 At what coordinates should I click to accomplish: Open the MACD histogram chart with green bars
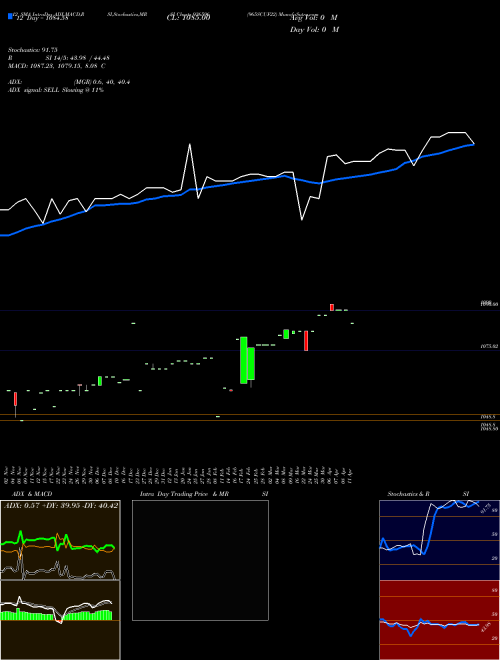click(x=60, y=620)
